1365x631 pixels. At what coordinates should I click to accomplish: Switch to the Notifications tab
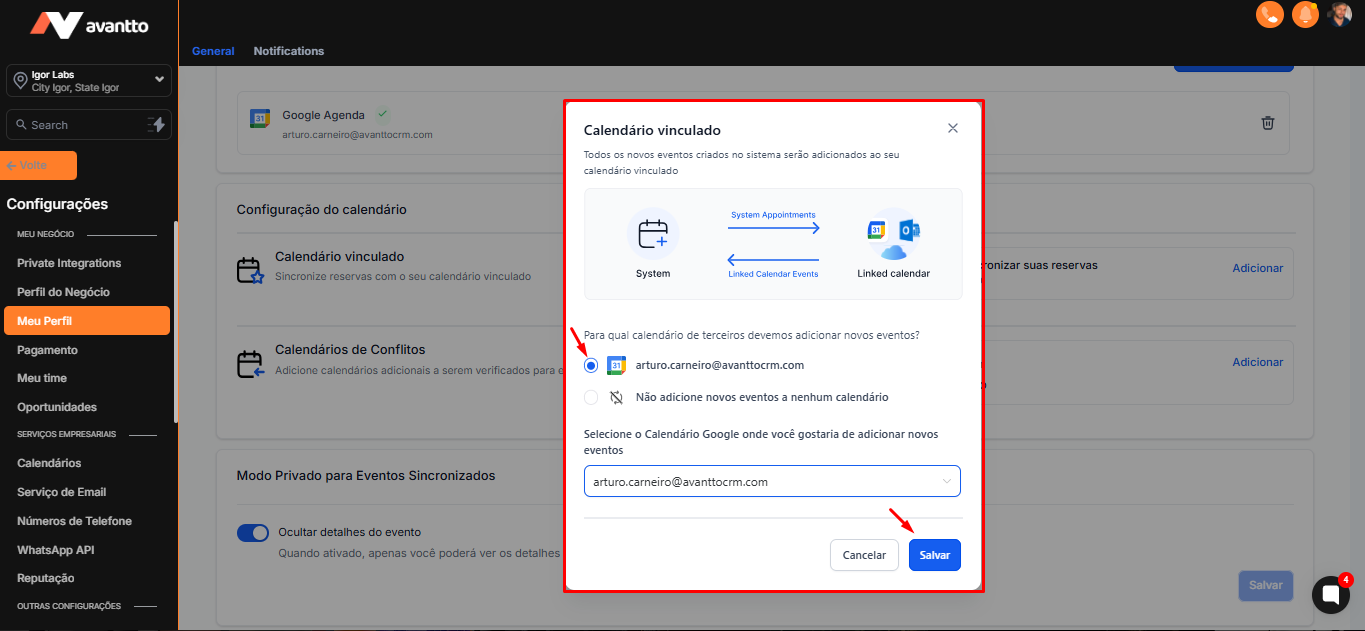pyautogui.click(x=288, y=51)
